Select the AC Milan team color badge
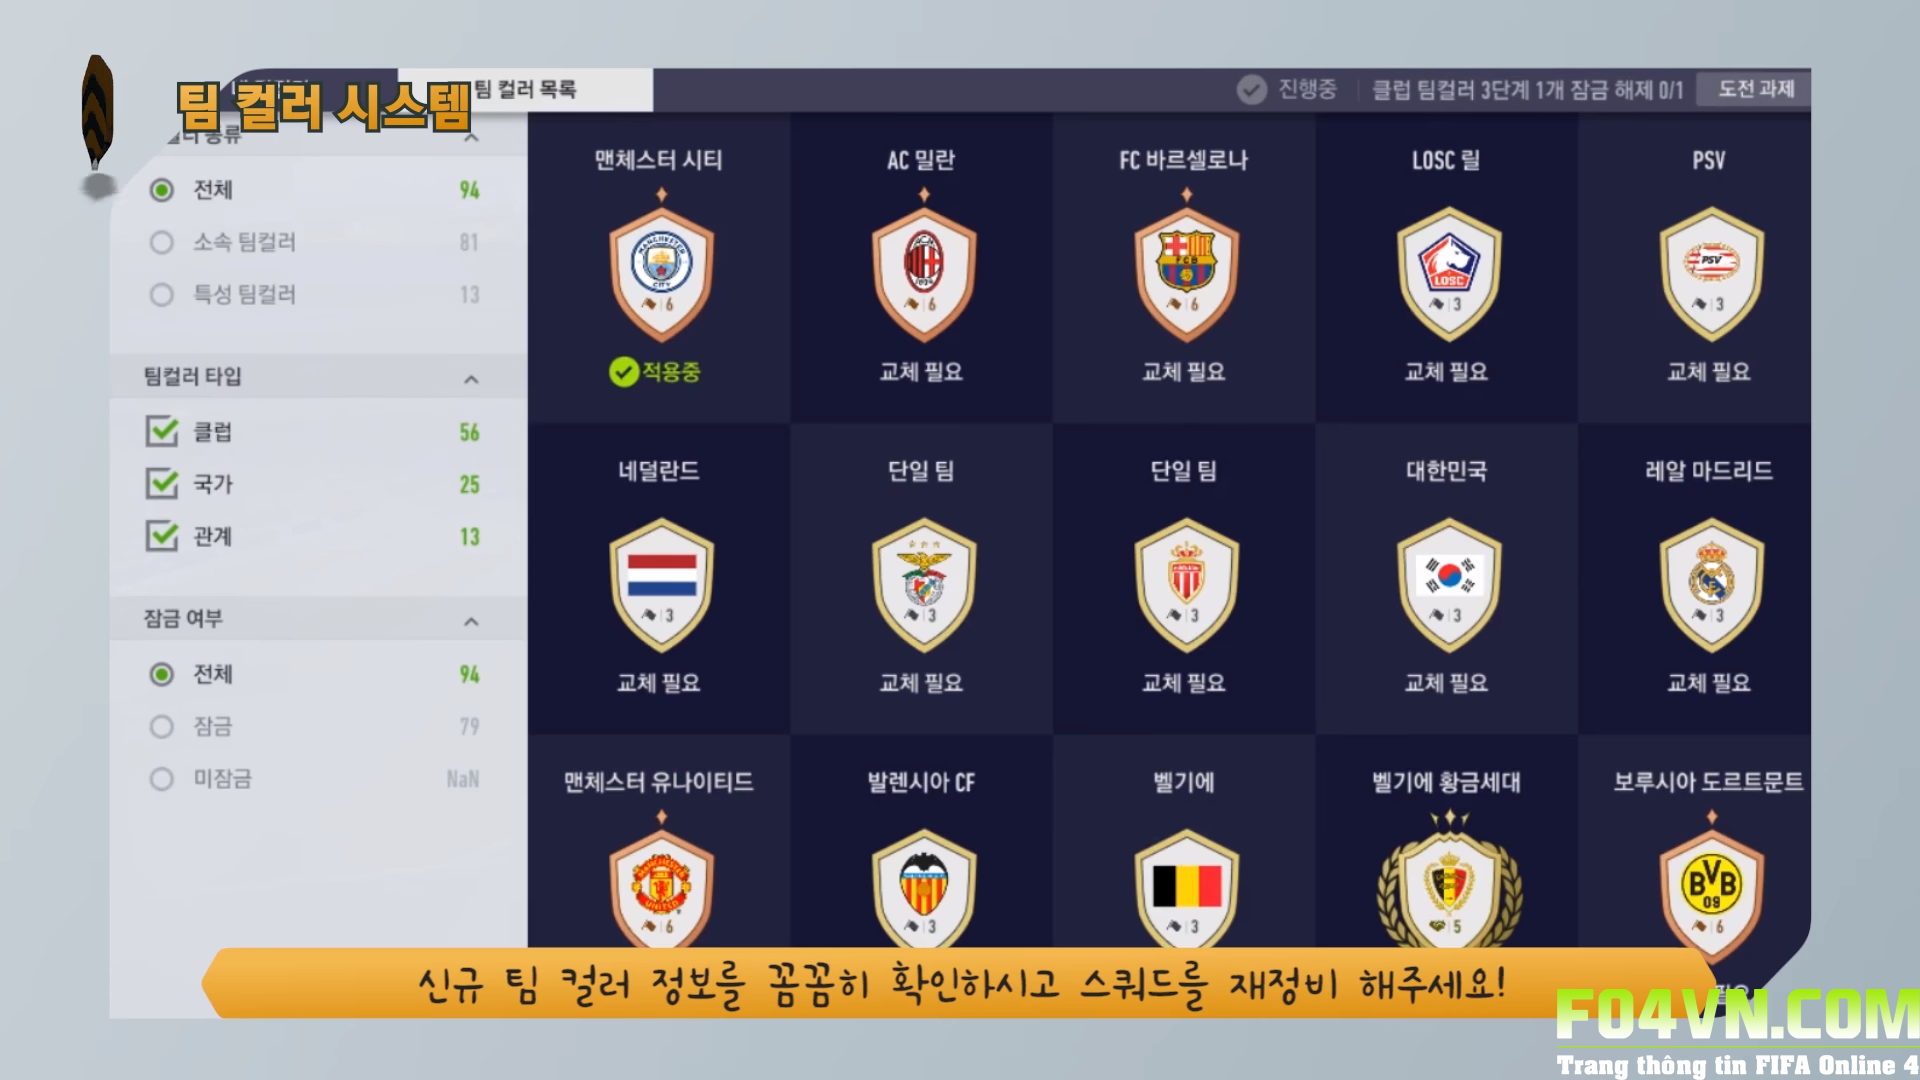This screenshot has height=1080, width=1920. click(x=923, y=274)
